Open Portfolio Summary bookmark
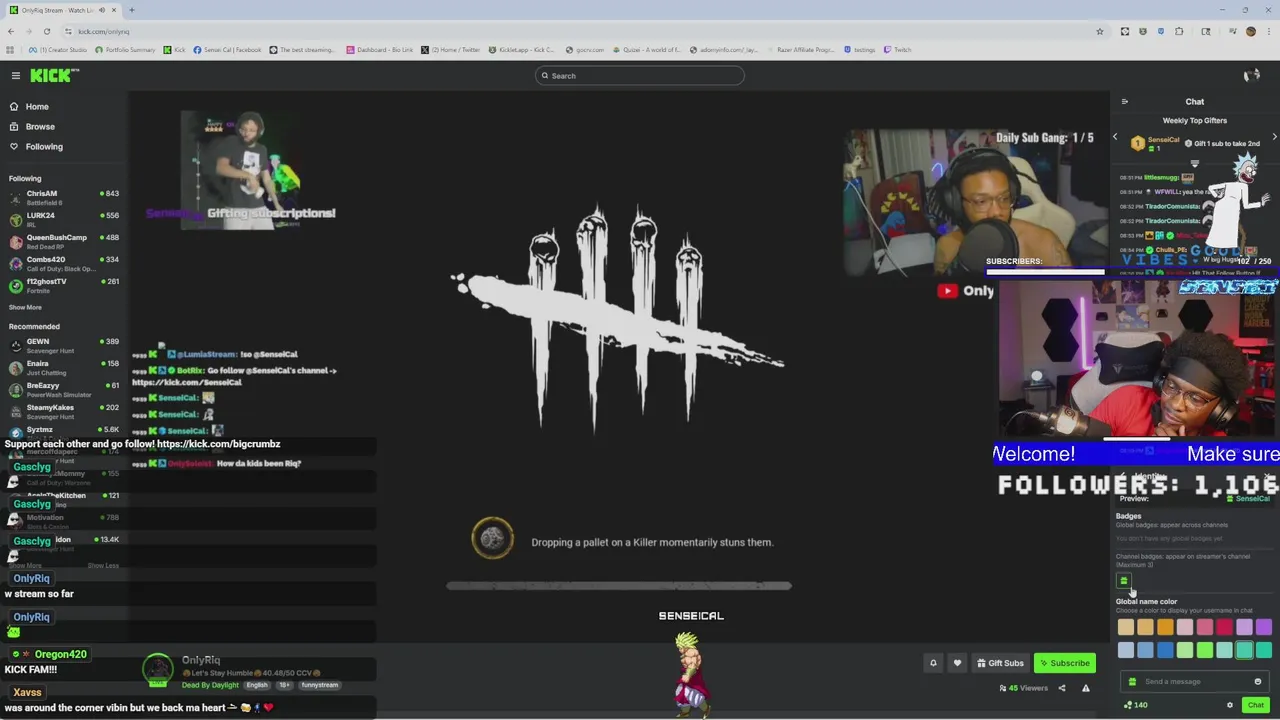The image size is (1280, 720). 125,49
